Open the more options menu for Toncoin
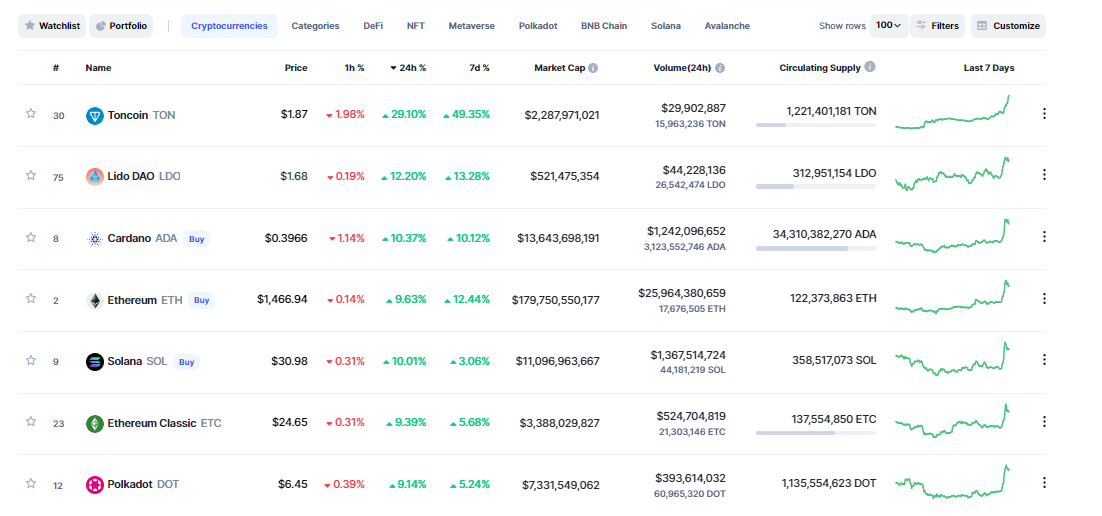The width and height of the screenshot is (1102, 516). 1044,113
